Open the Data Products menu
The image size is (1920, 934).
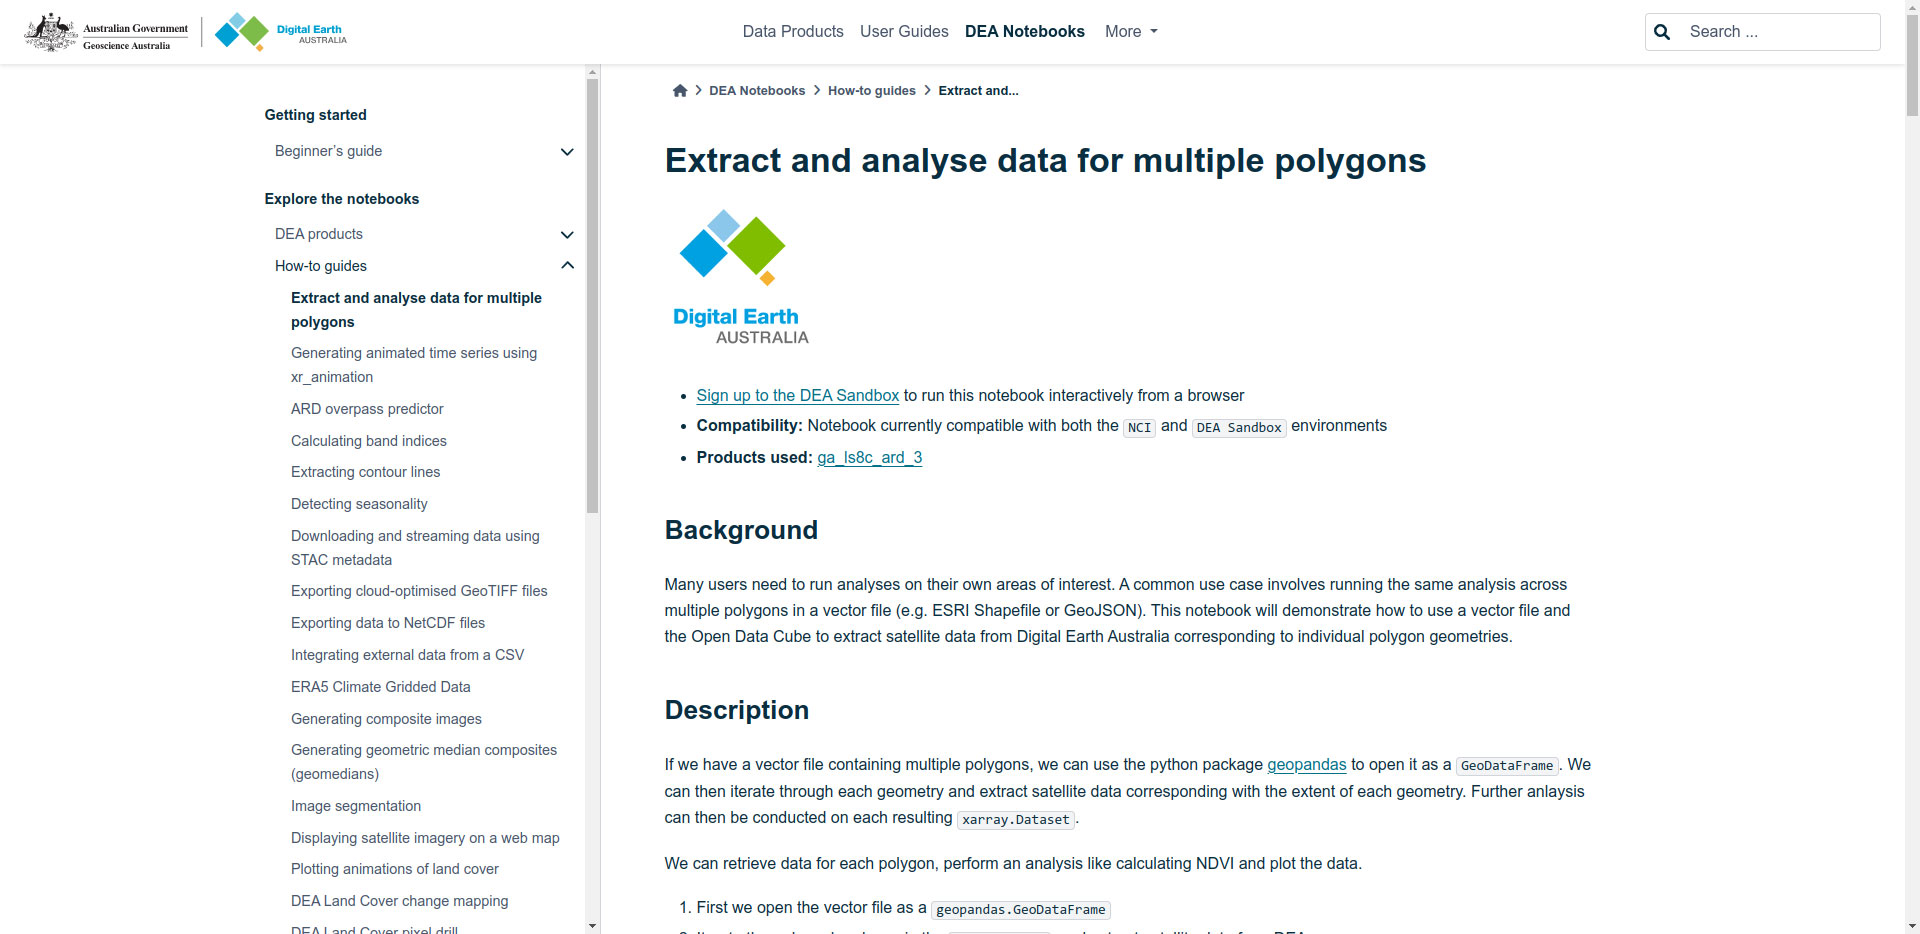click(x=793, y=32)
